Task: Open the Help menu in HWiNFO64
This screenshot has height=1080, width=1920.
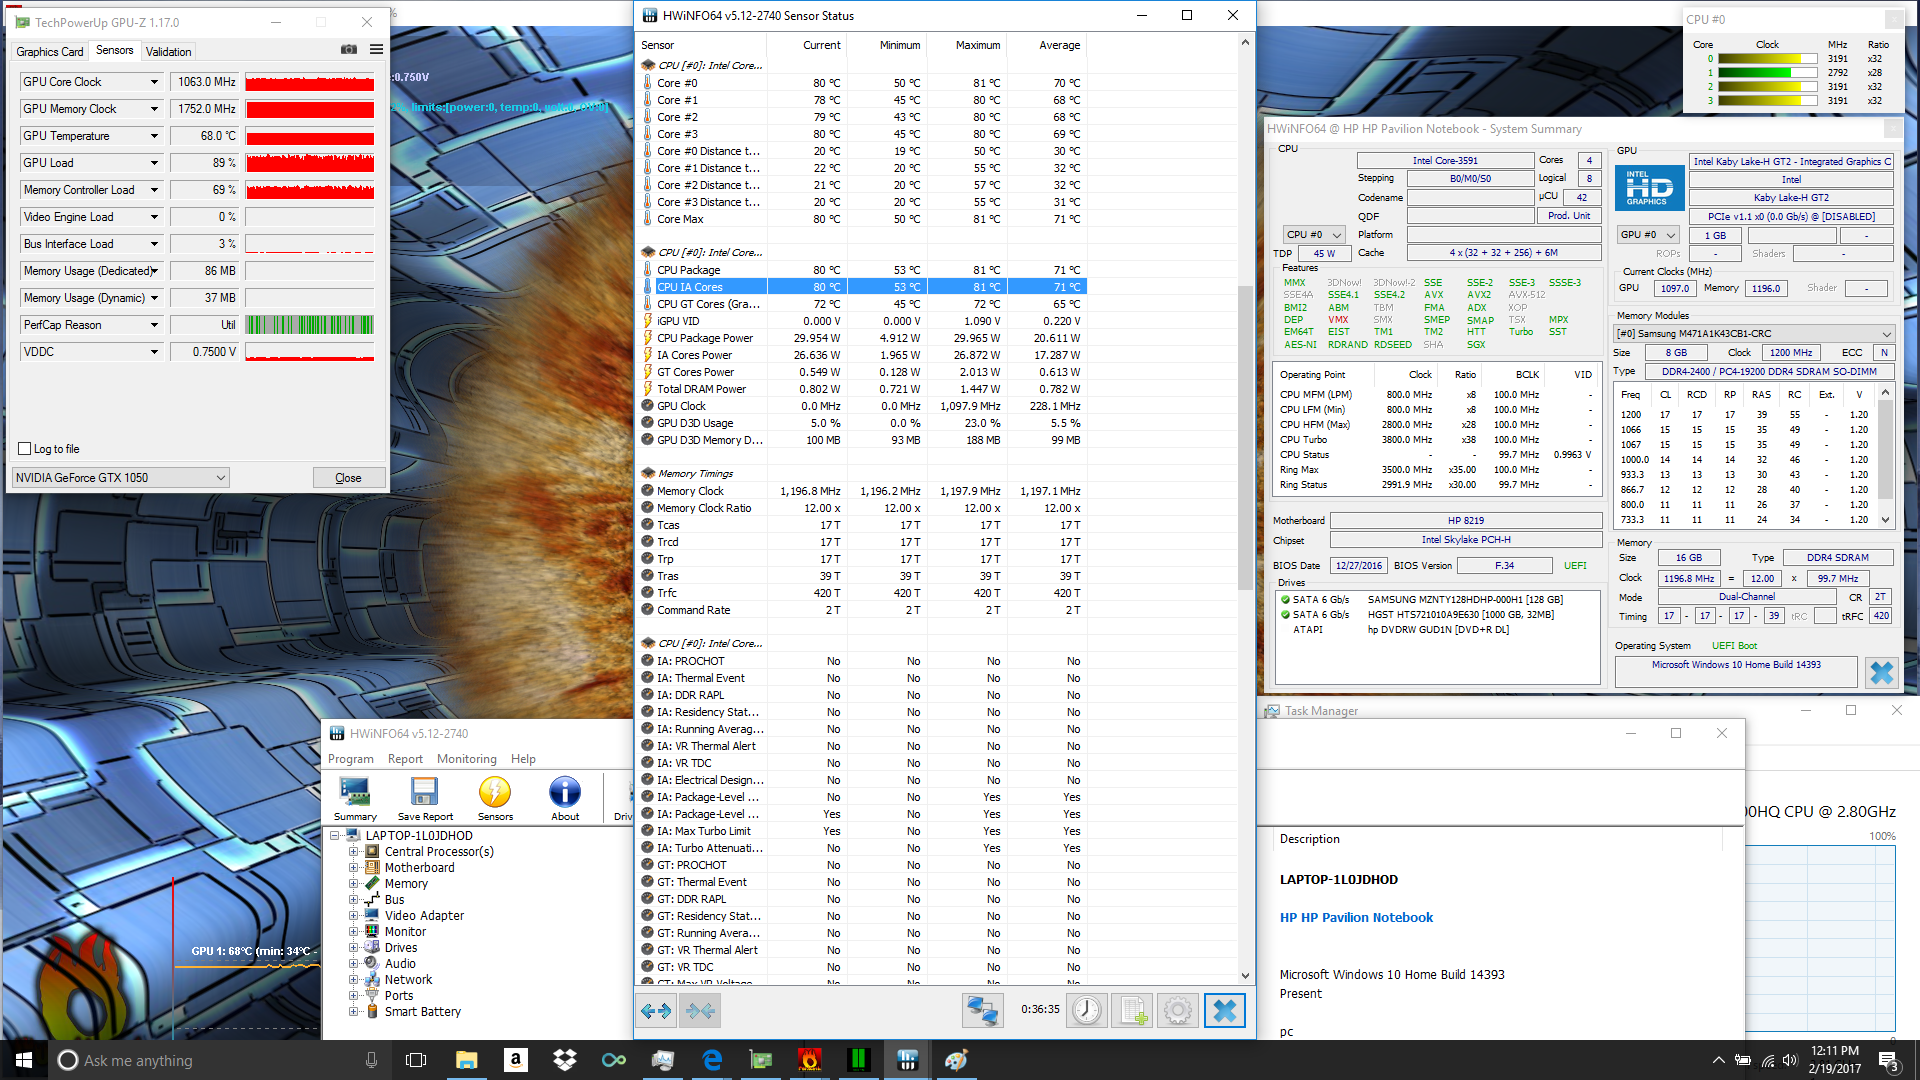Action: [523, 759]
